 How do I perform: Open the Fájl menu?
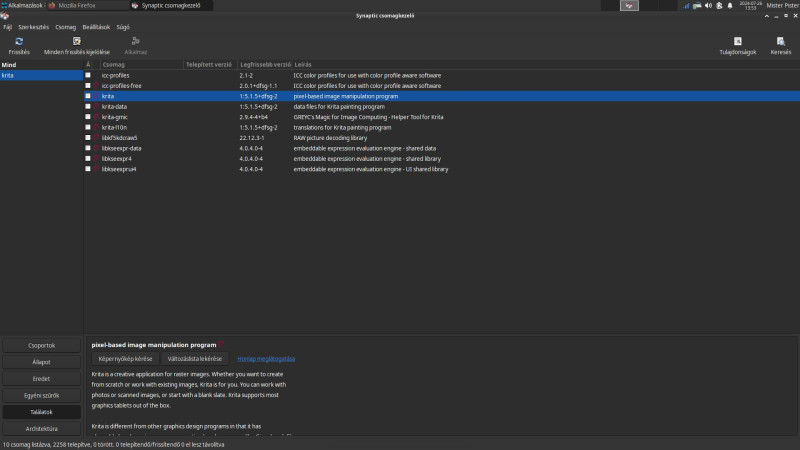point(7,27)
